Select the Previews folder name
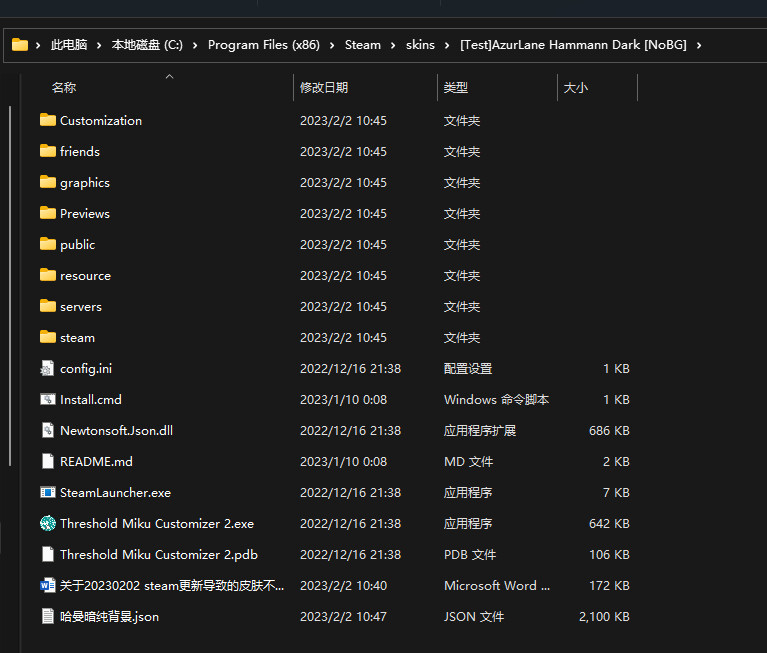The image size is (767, 653). pos(85,214)
